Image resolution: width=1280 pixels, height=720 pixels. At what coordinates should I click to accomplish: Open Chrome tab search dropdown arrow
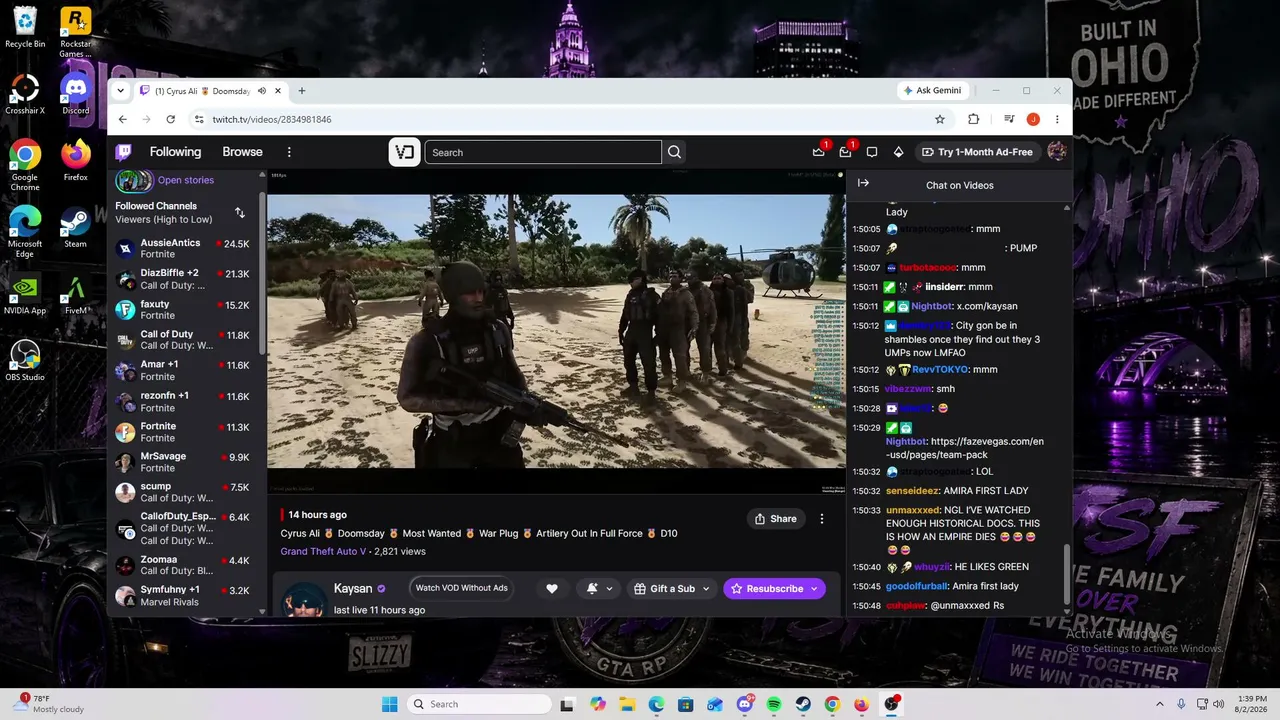click(121, 91)
